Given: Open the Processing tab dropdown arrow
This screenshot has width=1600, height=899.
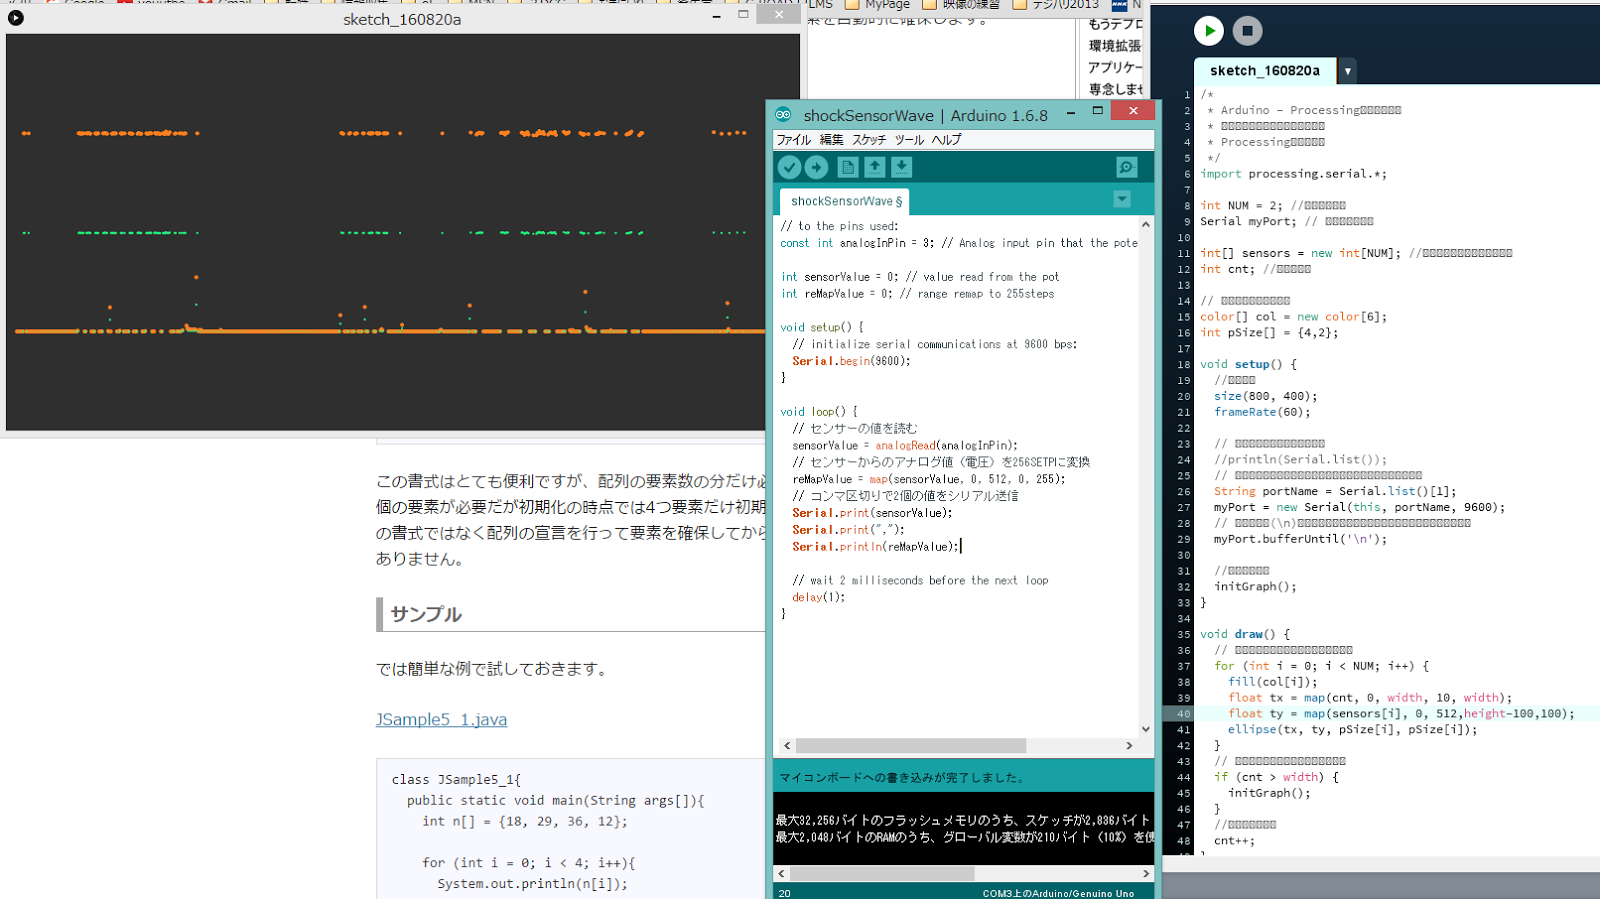Looking at the screenshot, I should click(x=1348, y=71).
